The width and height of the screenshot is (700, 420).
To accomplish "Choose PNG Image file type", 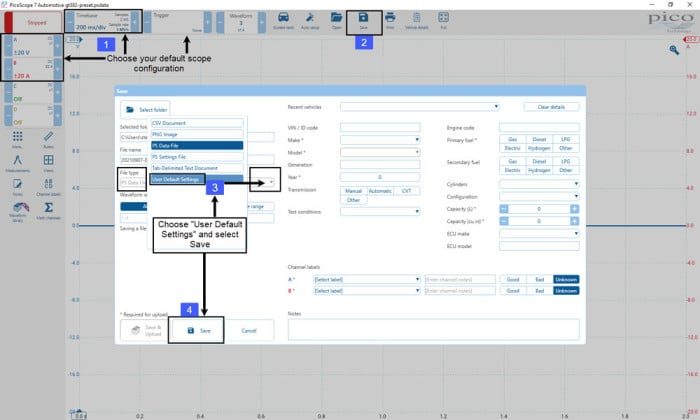I will click(x=197, y=134).
